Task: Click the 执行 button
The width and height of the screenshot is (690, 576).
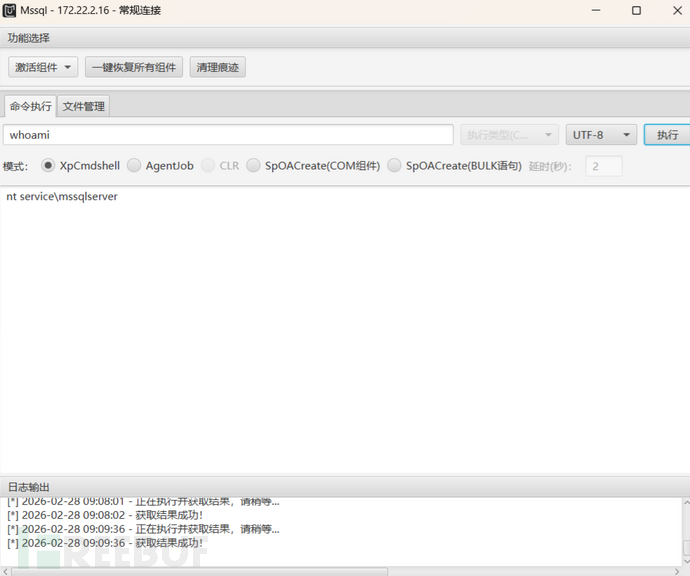Action: click(x=667, y=135)
